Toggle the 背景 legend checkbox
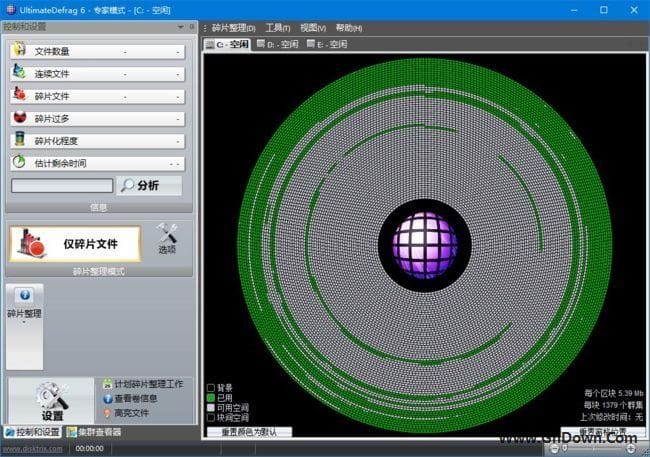 pos(211,388)
